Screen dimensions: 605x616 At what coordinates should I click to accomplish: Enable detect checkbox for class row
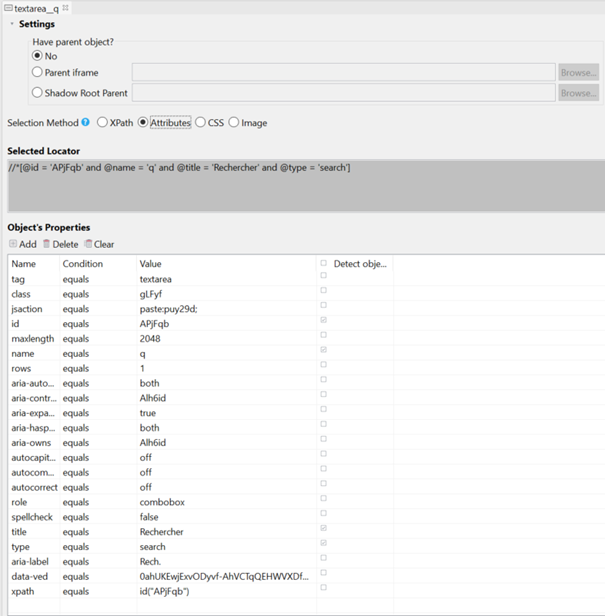(x=323, y=290)
